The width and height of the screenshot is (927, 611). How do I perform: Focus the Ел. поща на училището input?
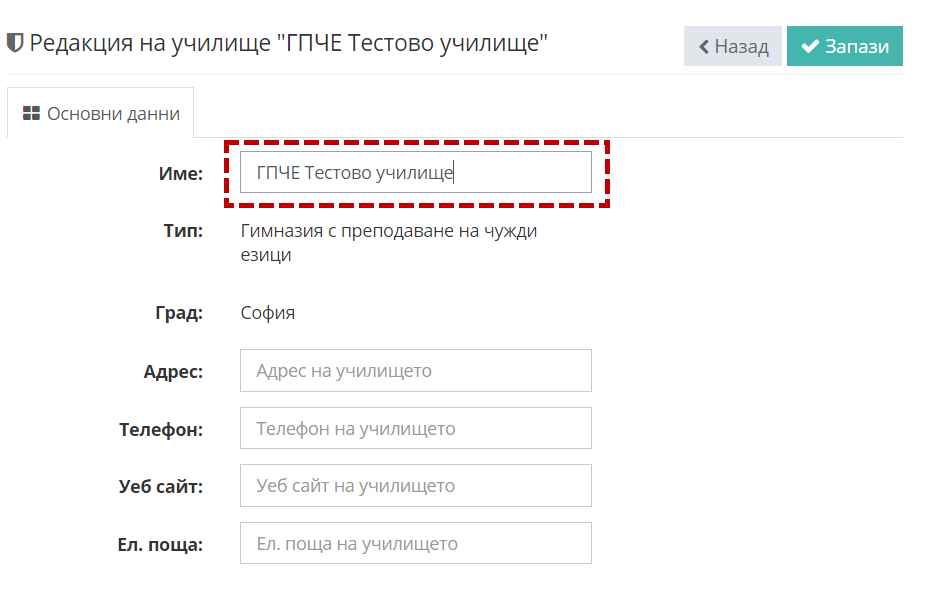[415, 544]
